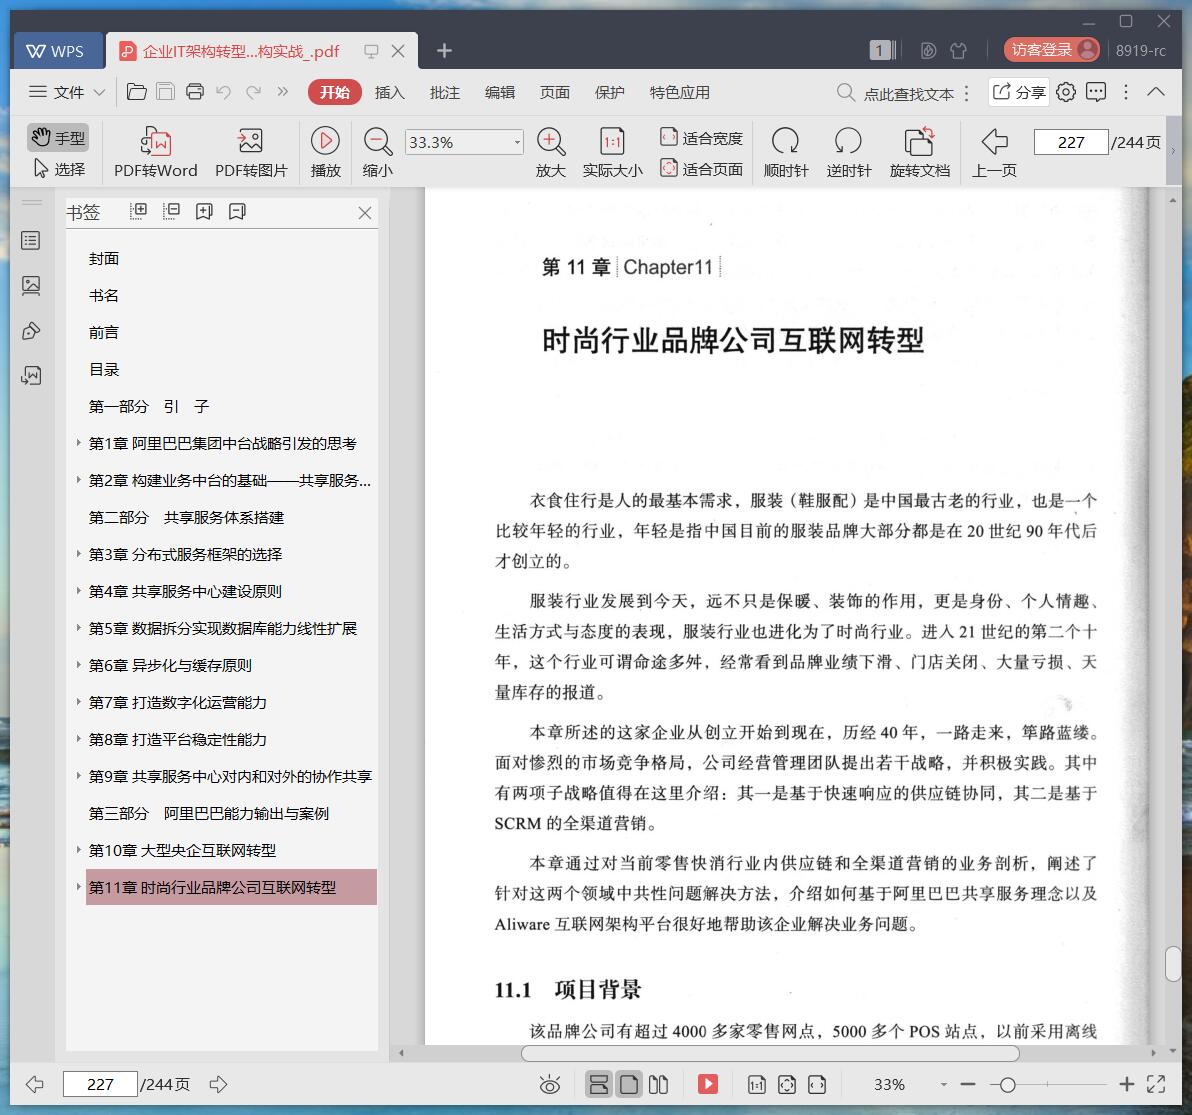Expand all bookmarks icon in 书签 panel
Screen dimensions: 1192x1115
pos(138,211)
